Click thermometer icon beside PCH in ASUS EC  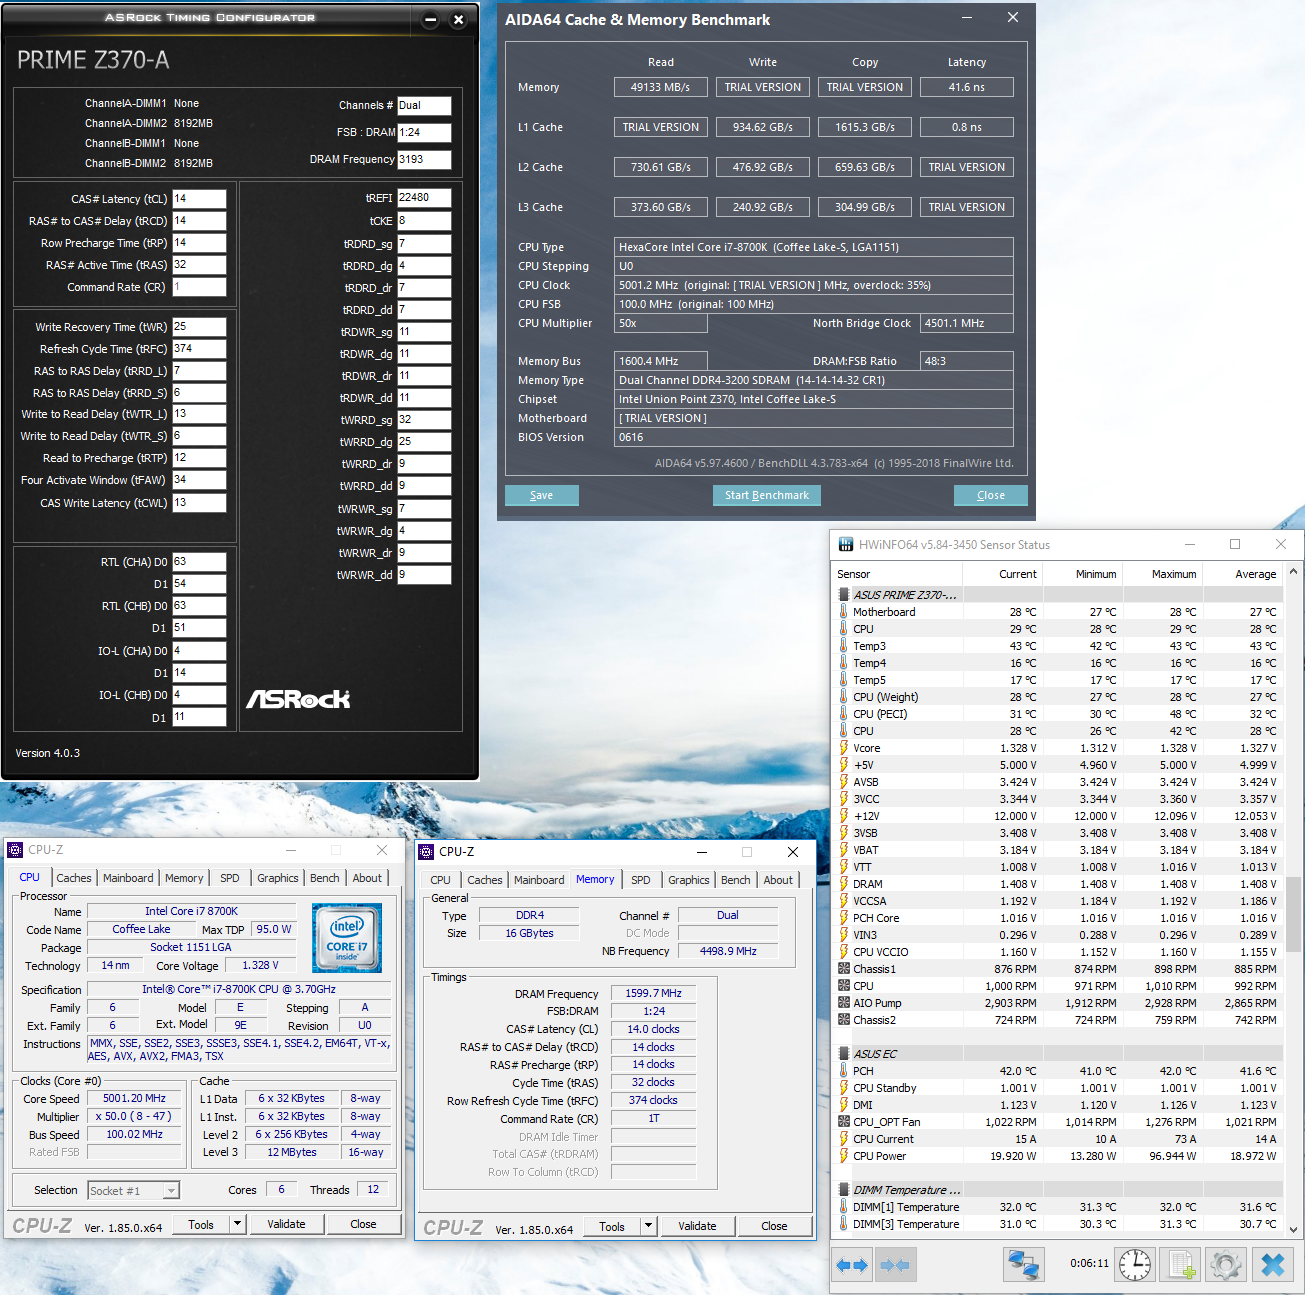point(843,1071)
